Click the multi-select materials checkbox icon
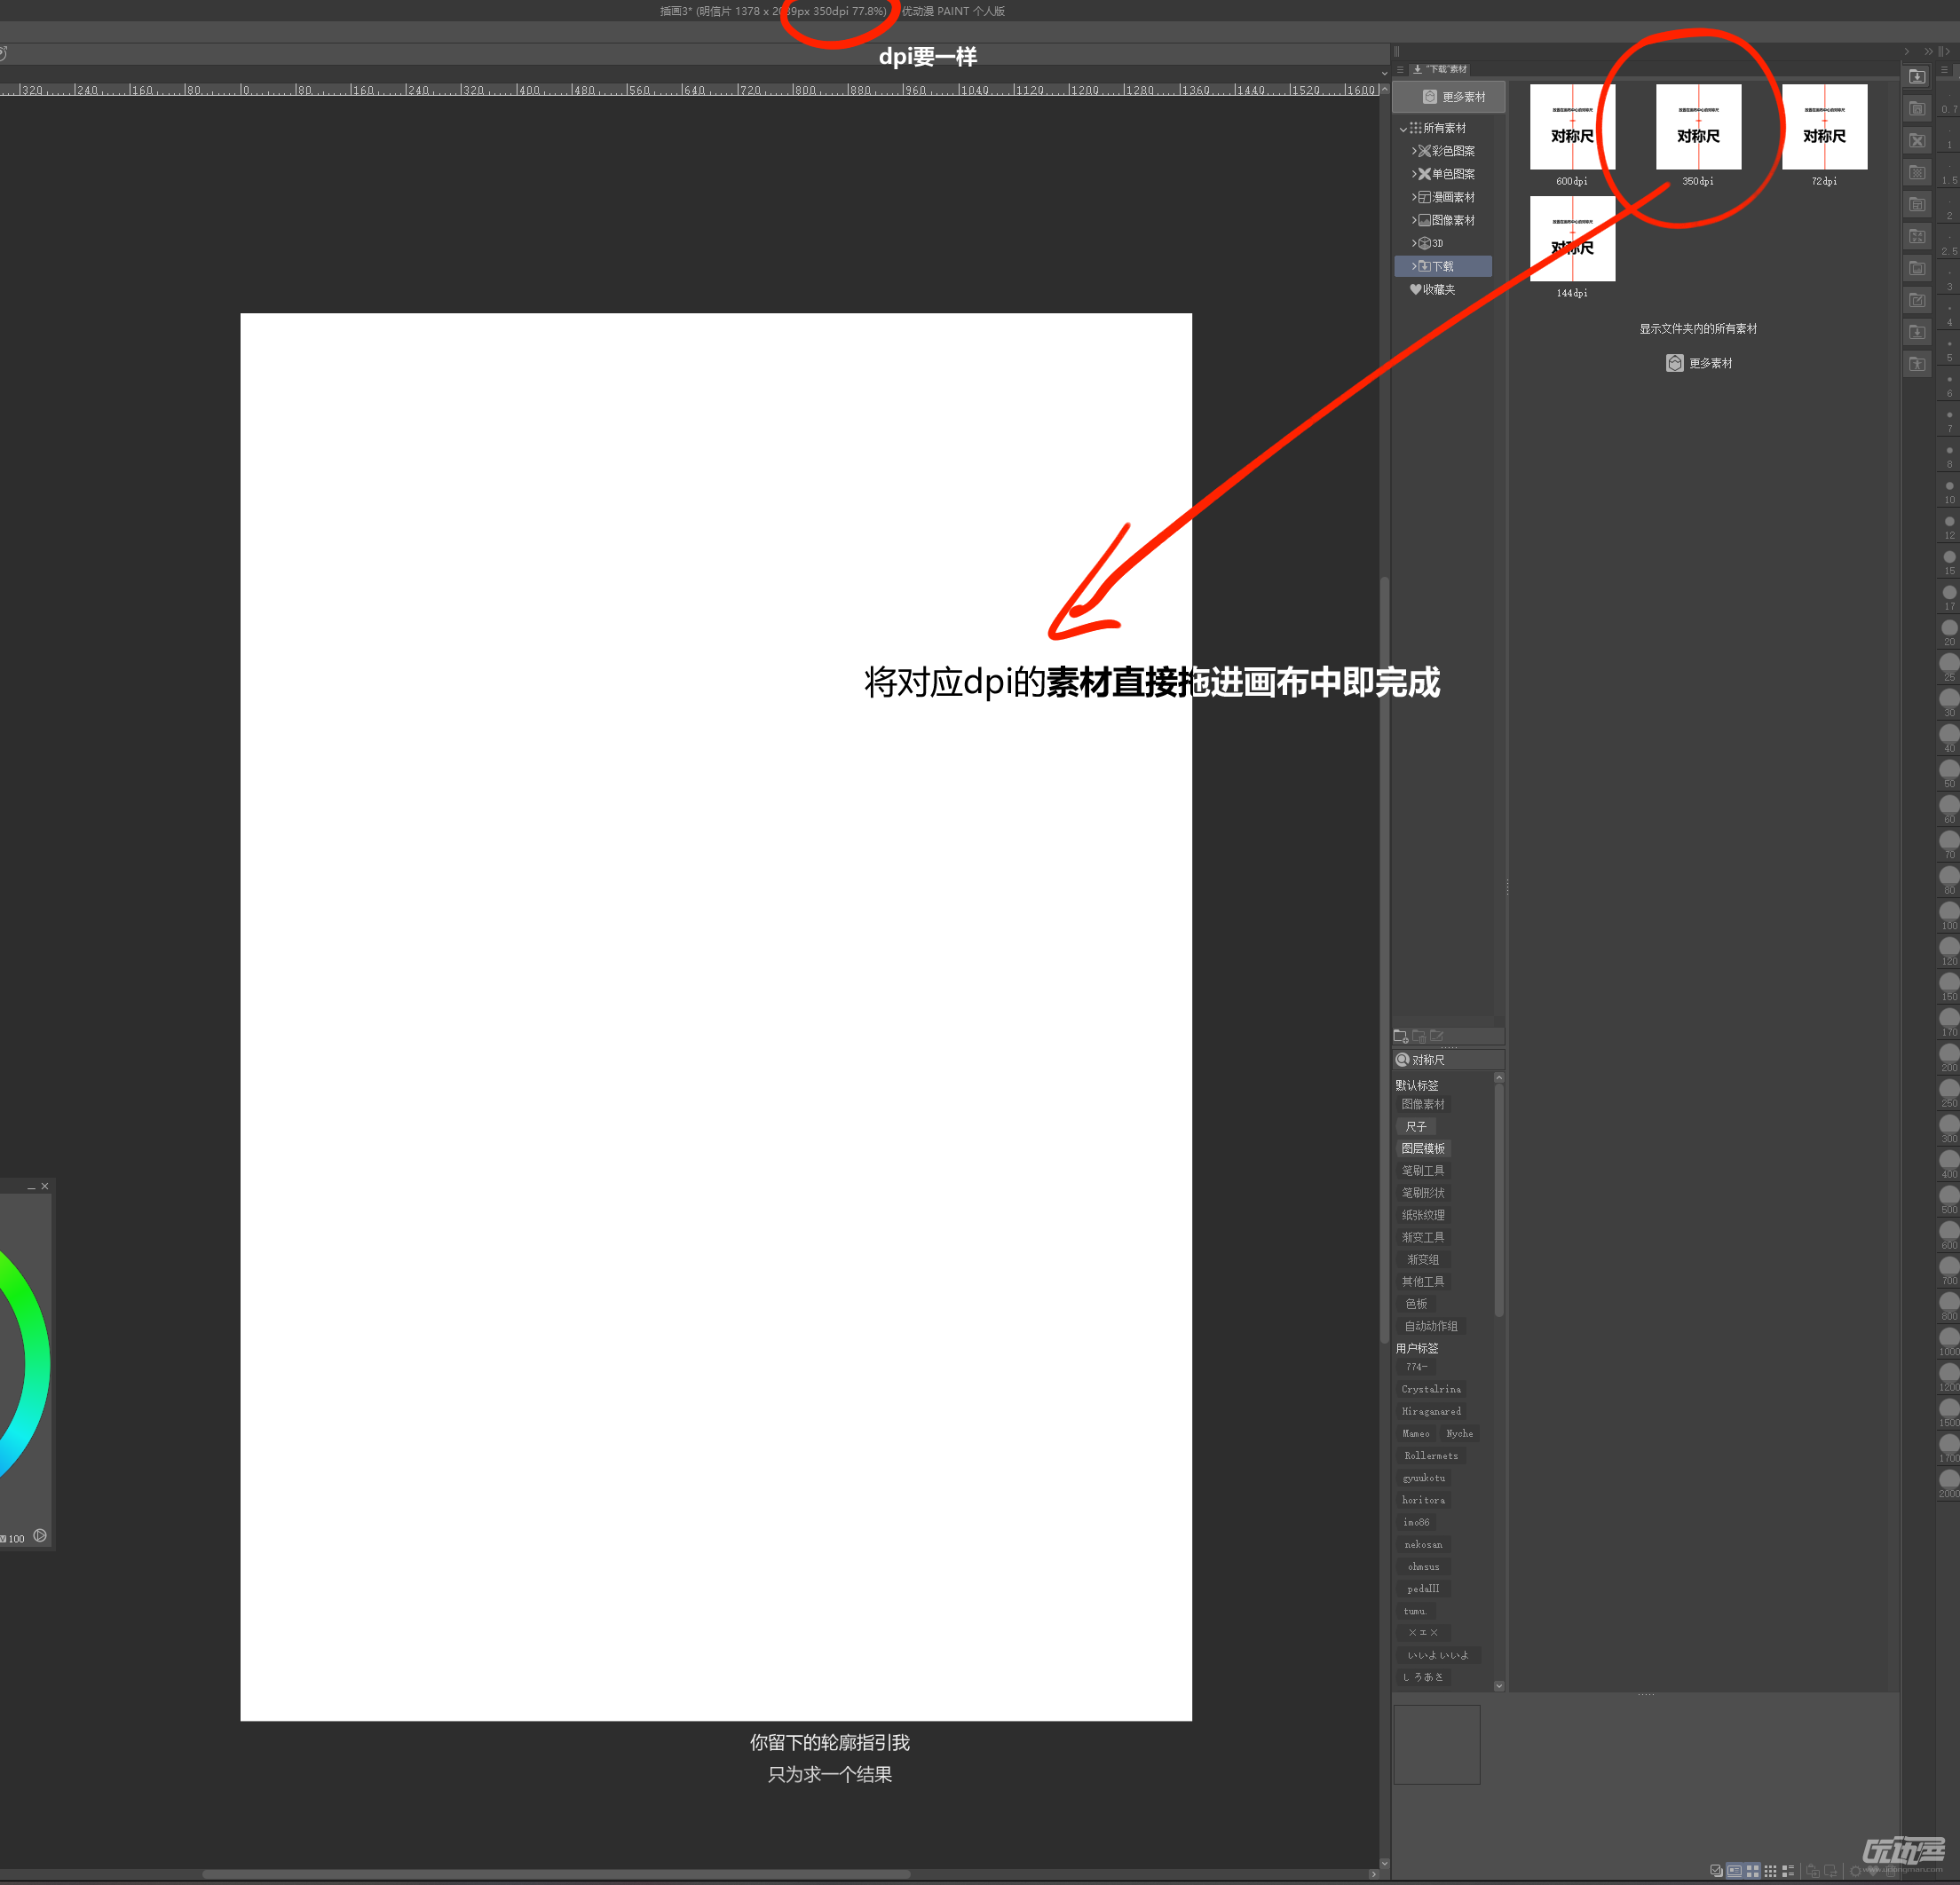The width and height of the screenshot is (1960, 1885). [1716, 1870]
